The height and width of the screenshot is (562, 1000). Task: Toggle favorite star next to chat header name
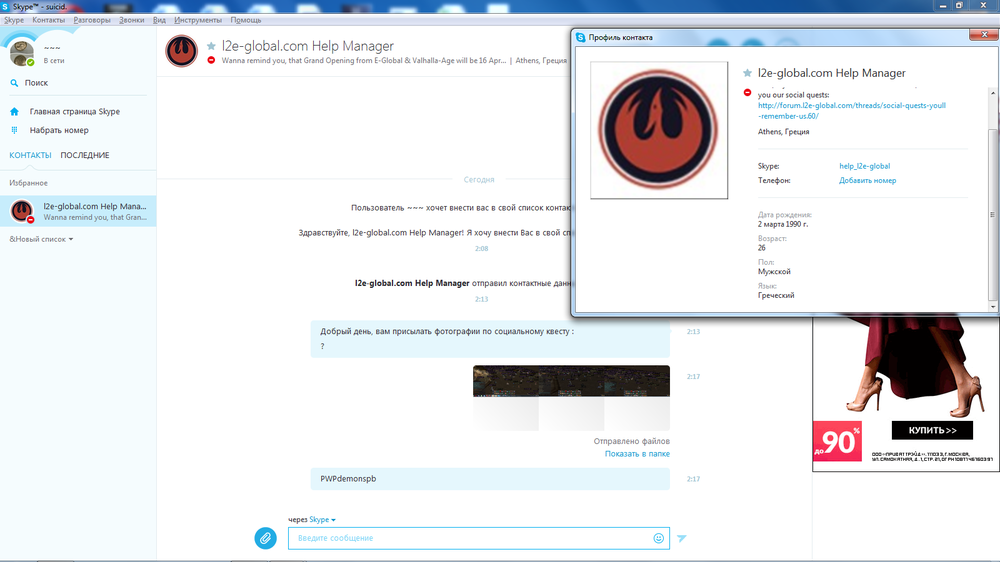tap(211, 46)
